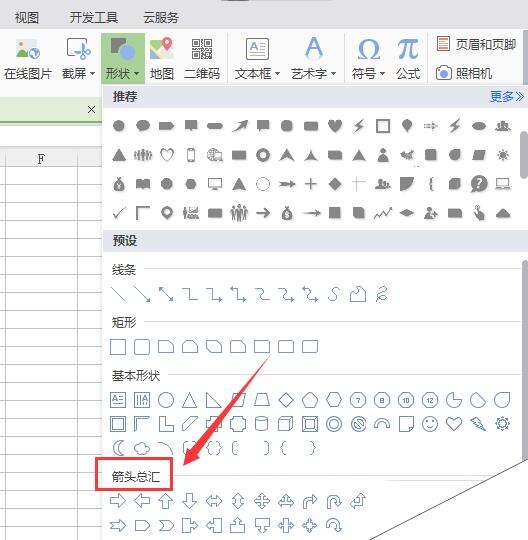
Task: Choose the scribble line shape
Action: 382,294
